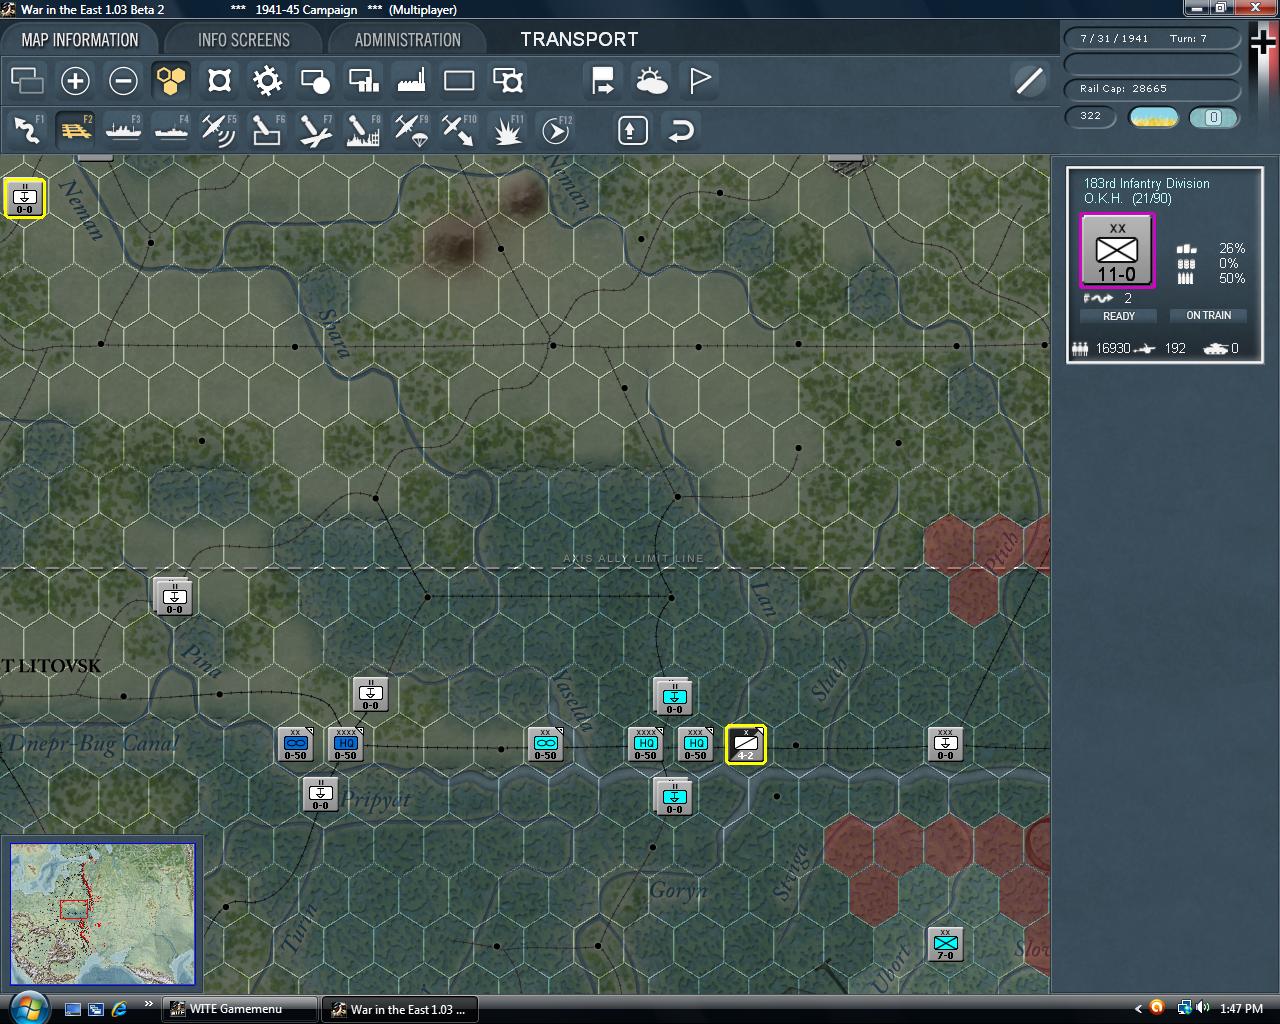Zoom in on the map
Viewport: 1280px width, 1024px height.
[76, 80]
